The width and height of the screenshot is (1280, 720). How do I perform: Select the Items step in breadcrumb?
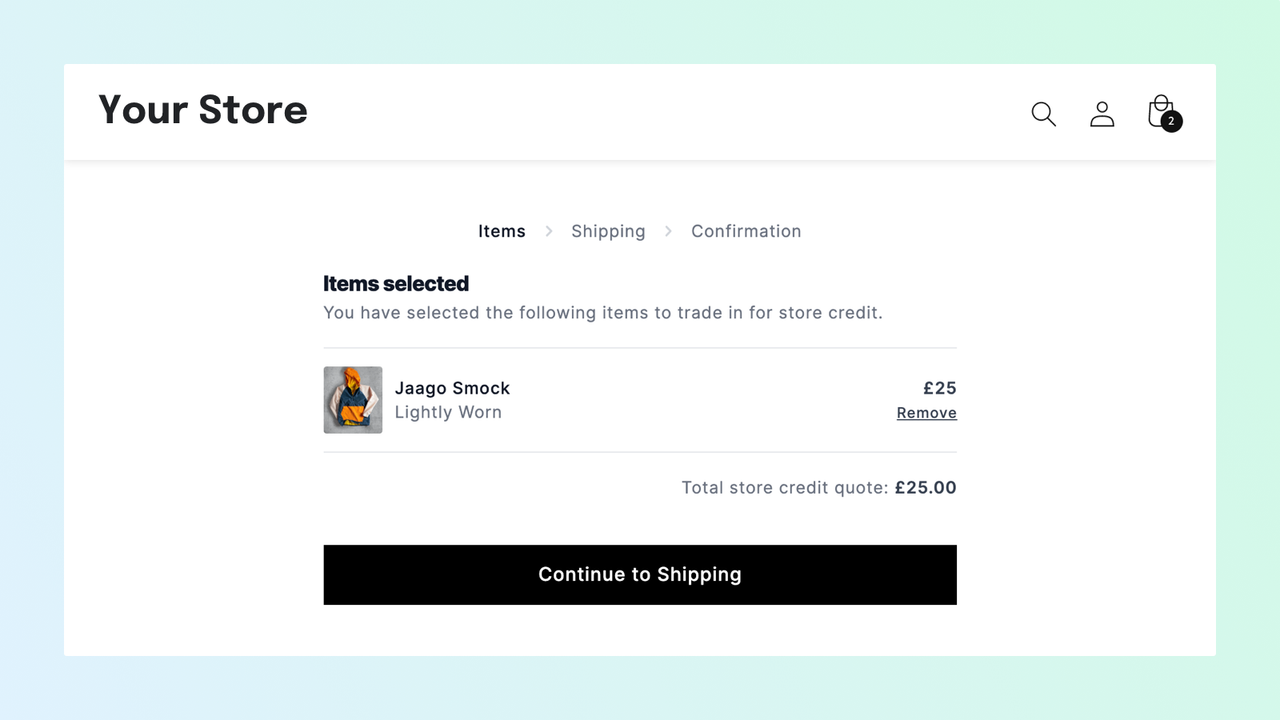pos(502,231)
